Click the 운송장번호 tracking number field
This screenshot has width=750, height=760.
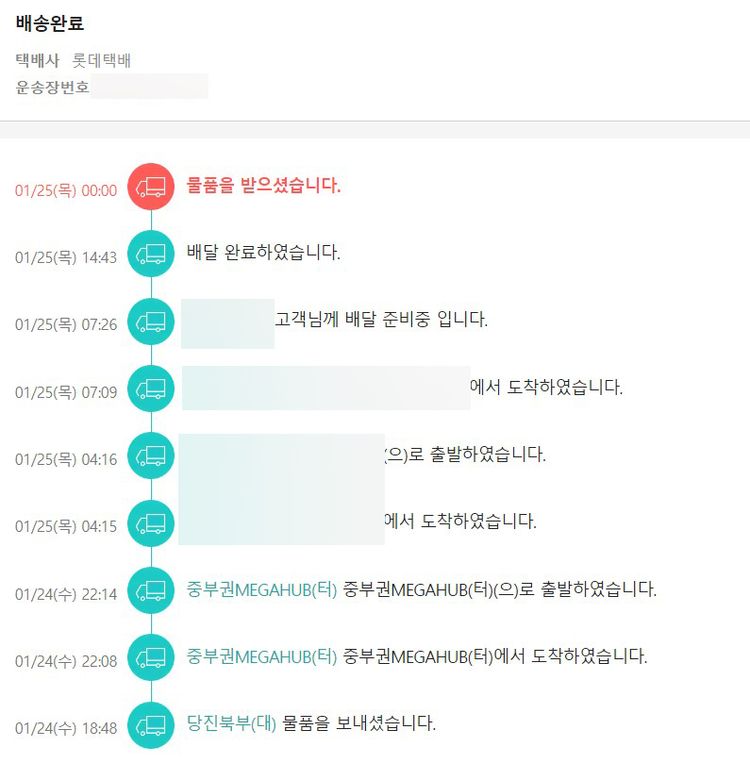click(149, 87)
